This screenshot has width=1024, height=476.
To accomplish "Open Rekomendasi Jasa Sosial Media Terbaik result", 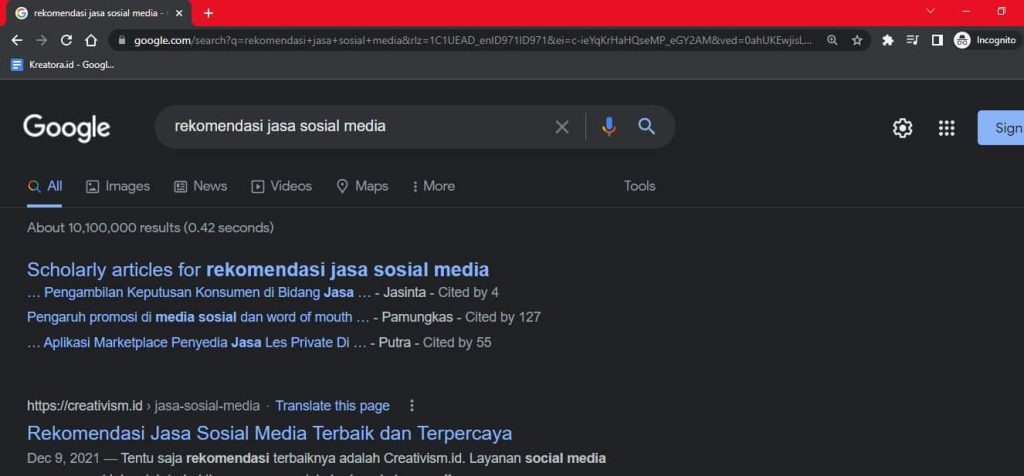I will coord(270,434).
